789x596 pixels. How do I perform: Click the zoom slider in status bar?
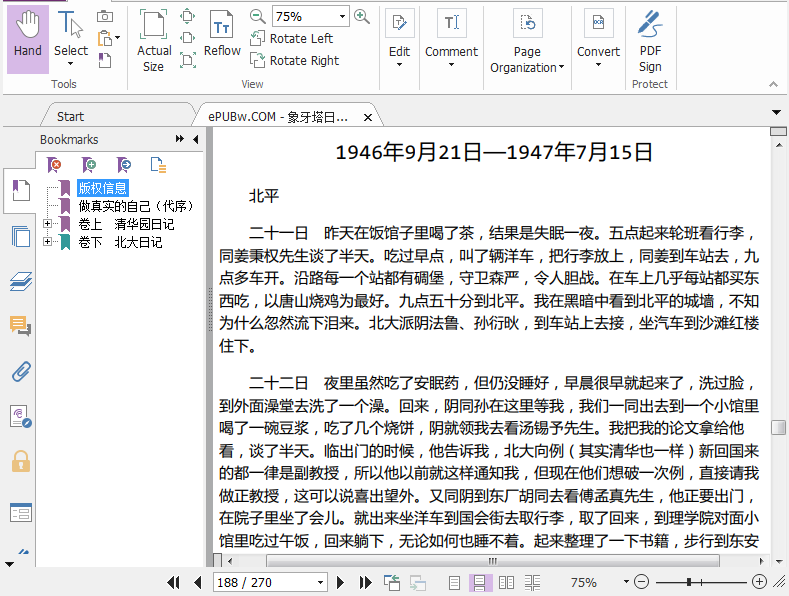click(x=689, y=582)
